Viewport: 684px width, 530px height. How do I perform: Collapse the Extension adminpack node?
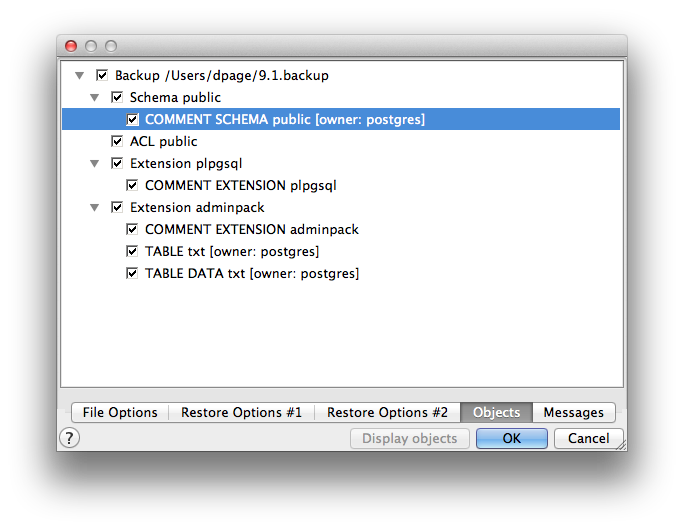coord(94,208)
